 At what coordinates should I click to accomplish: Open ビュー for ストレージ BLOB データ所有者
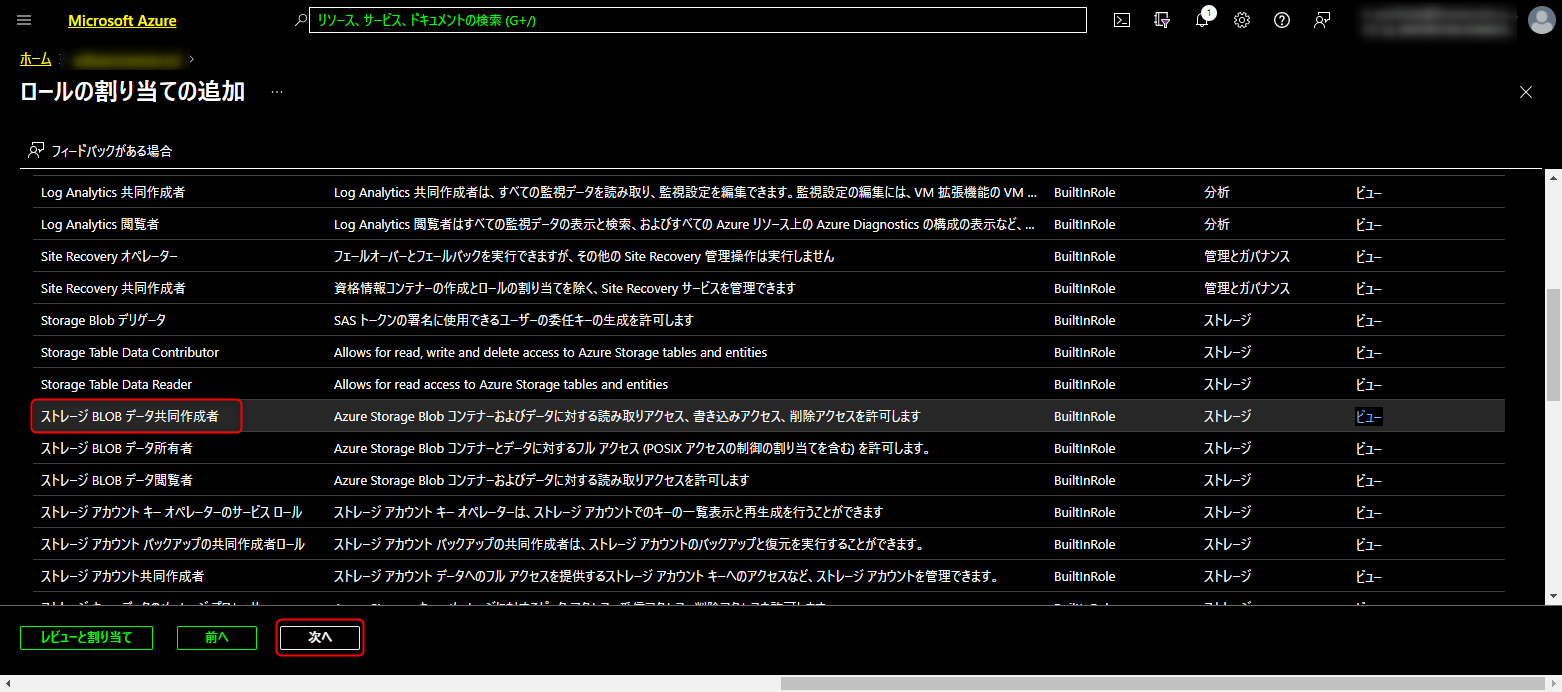point(1369,448)
